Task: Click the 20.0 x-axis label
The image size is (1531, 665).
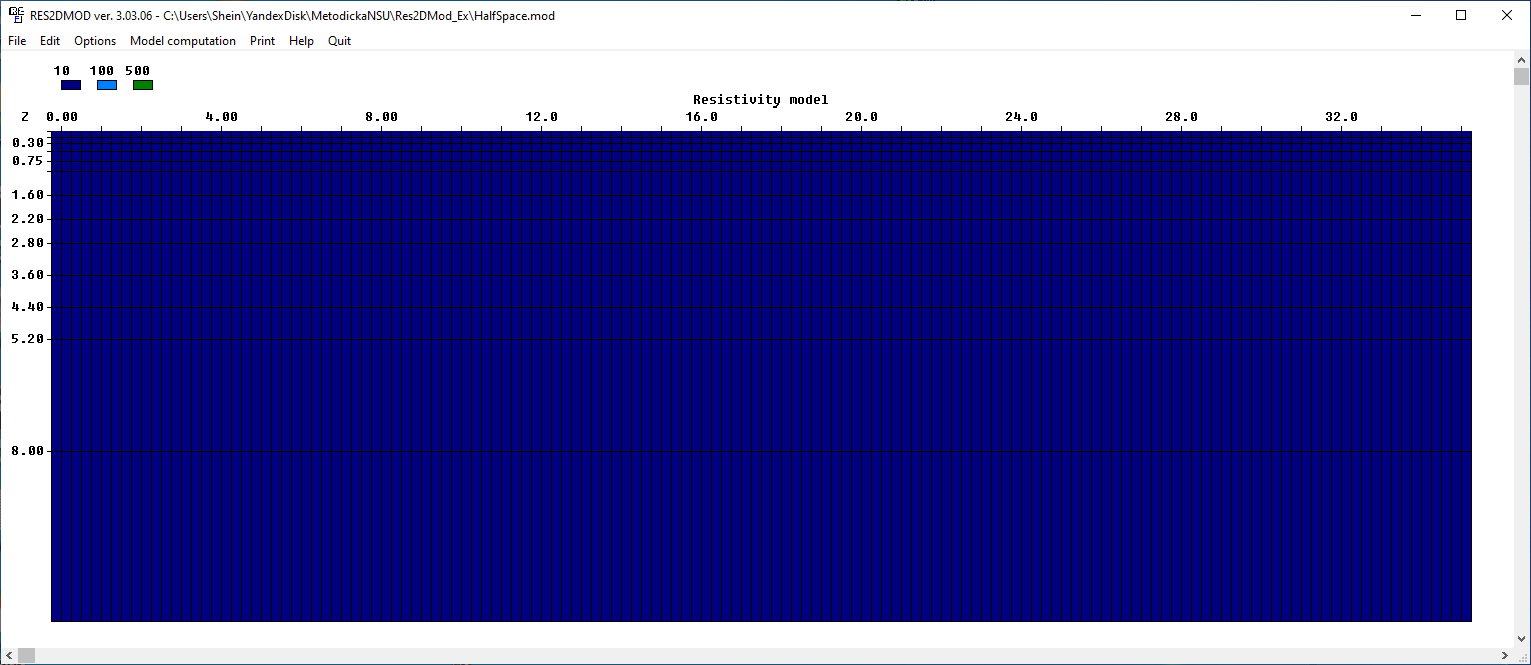Action: (x=862, y=117)
